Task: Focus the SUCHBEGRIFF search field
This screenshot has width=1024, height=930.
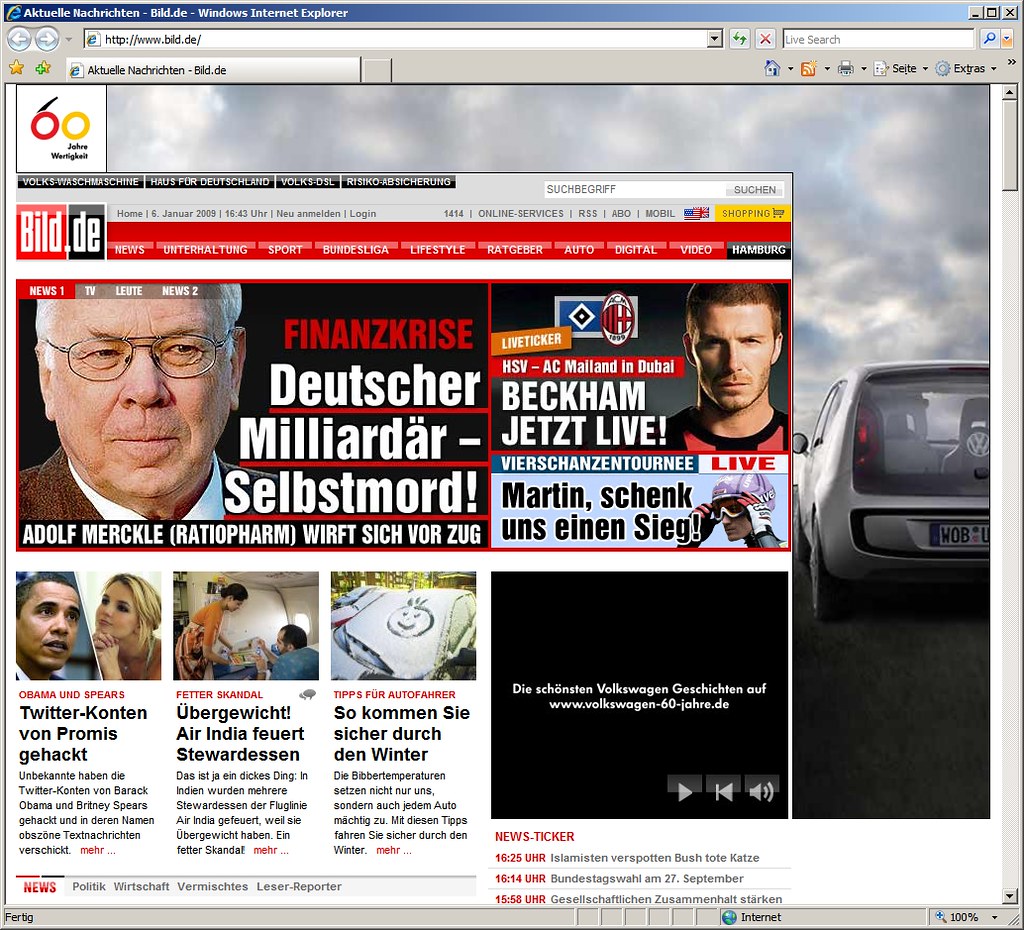Action: coord(634,189)
